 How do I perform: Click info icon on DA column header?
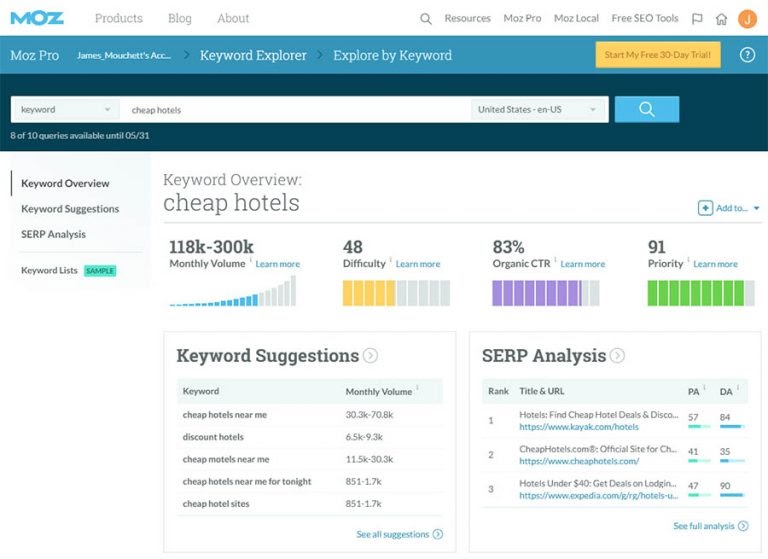tap(738, 388)
